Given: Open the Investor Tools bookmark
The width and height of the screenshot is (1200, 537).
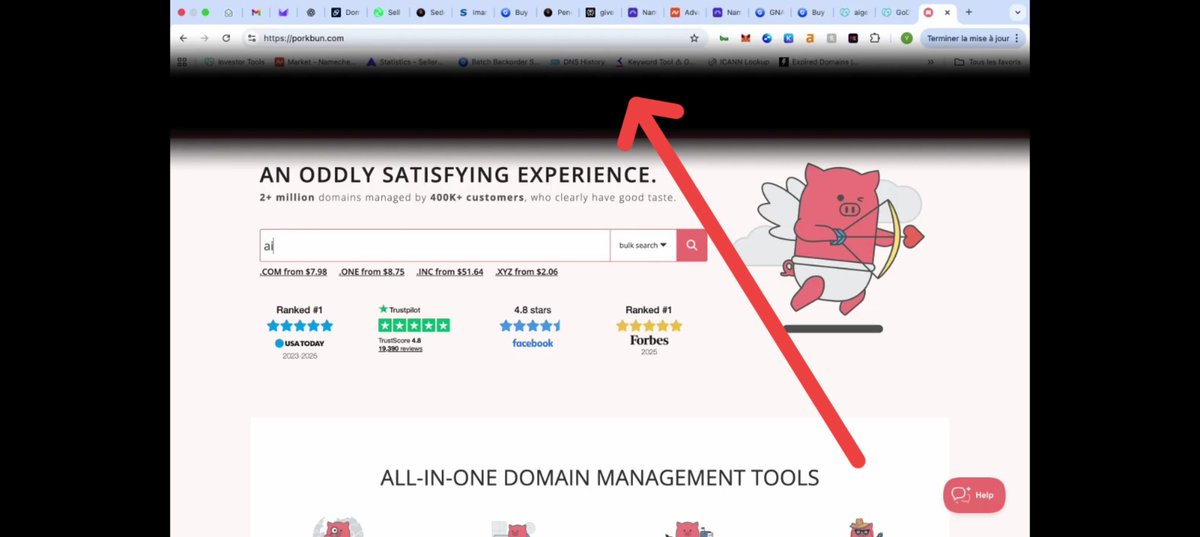Looking at the screenshot, I should coord(234,62).
